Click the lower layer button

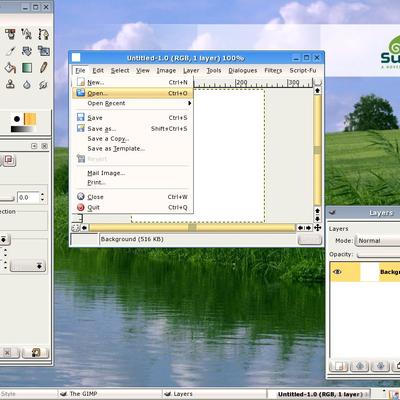381,366
